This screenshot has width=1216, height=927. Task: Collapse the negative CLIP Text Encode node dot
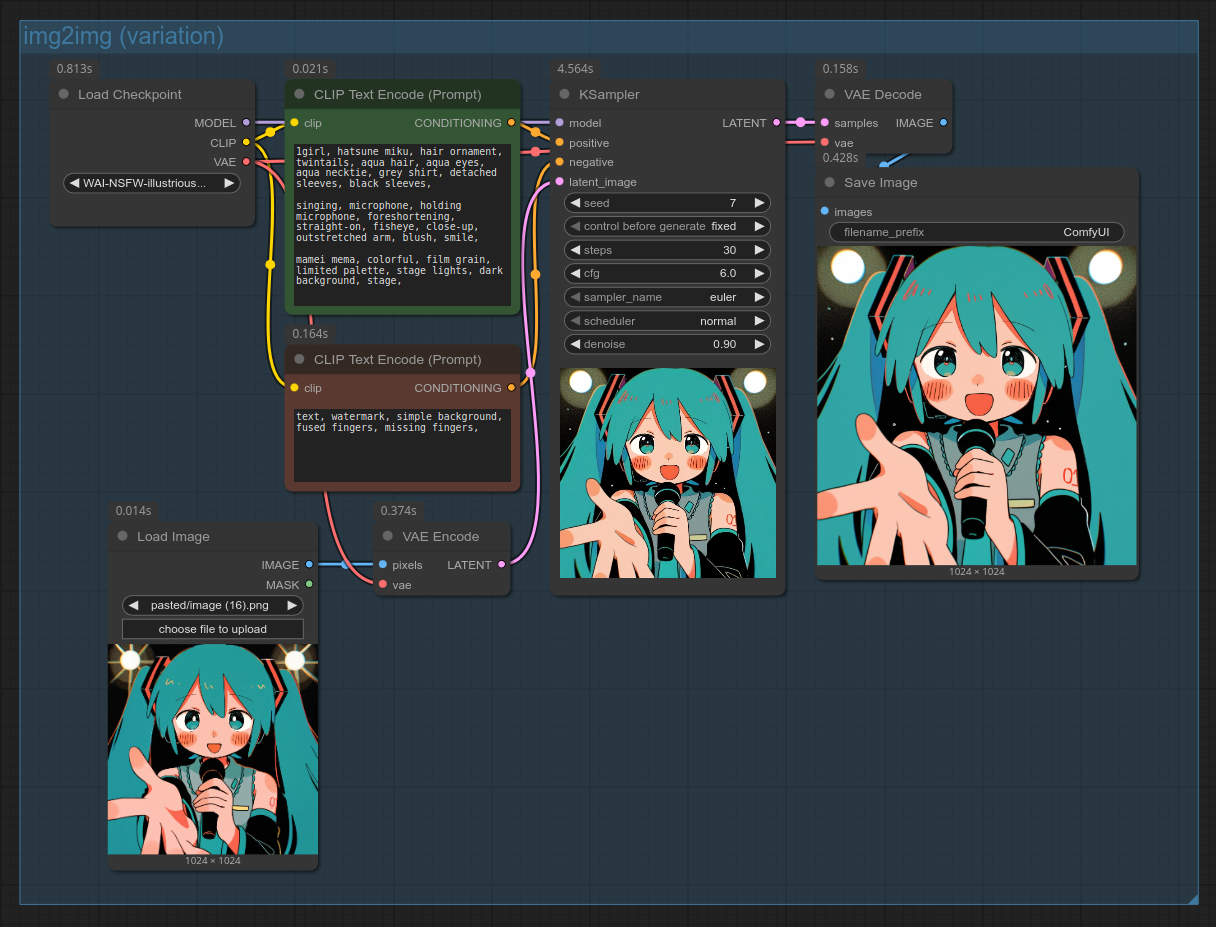point(299,360)
